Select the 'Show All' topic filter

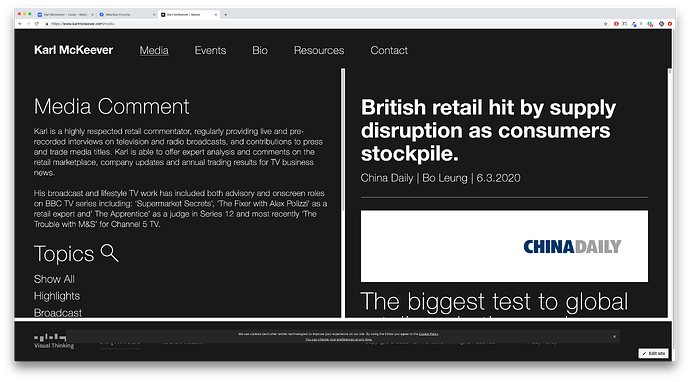coord(54,279)
